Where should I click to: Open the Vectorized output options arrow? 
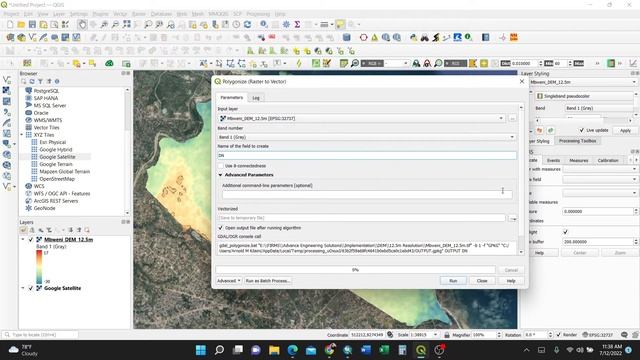pyautogui.click(x=513, y=219)
